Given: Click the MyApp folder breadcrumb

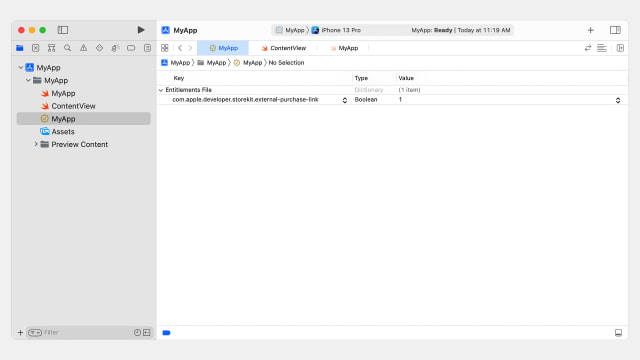Looking at the screenshot, I should point(212,62).
